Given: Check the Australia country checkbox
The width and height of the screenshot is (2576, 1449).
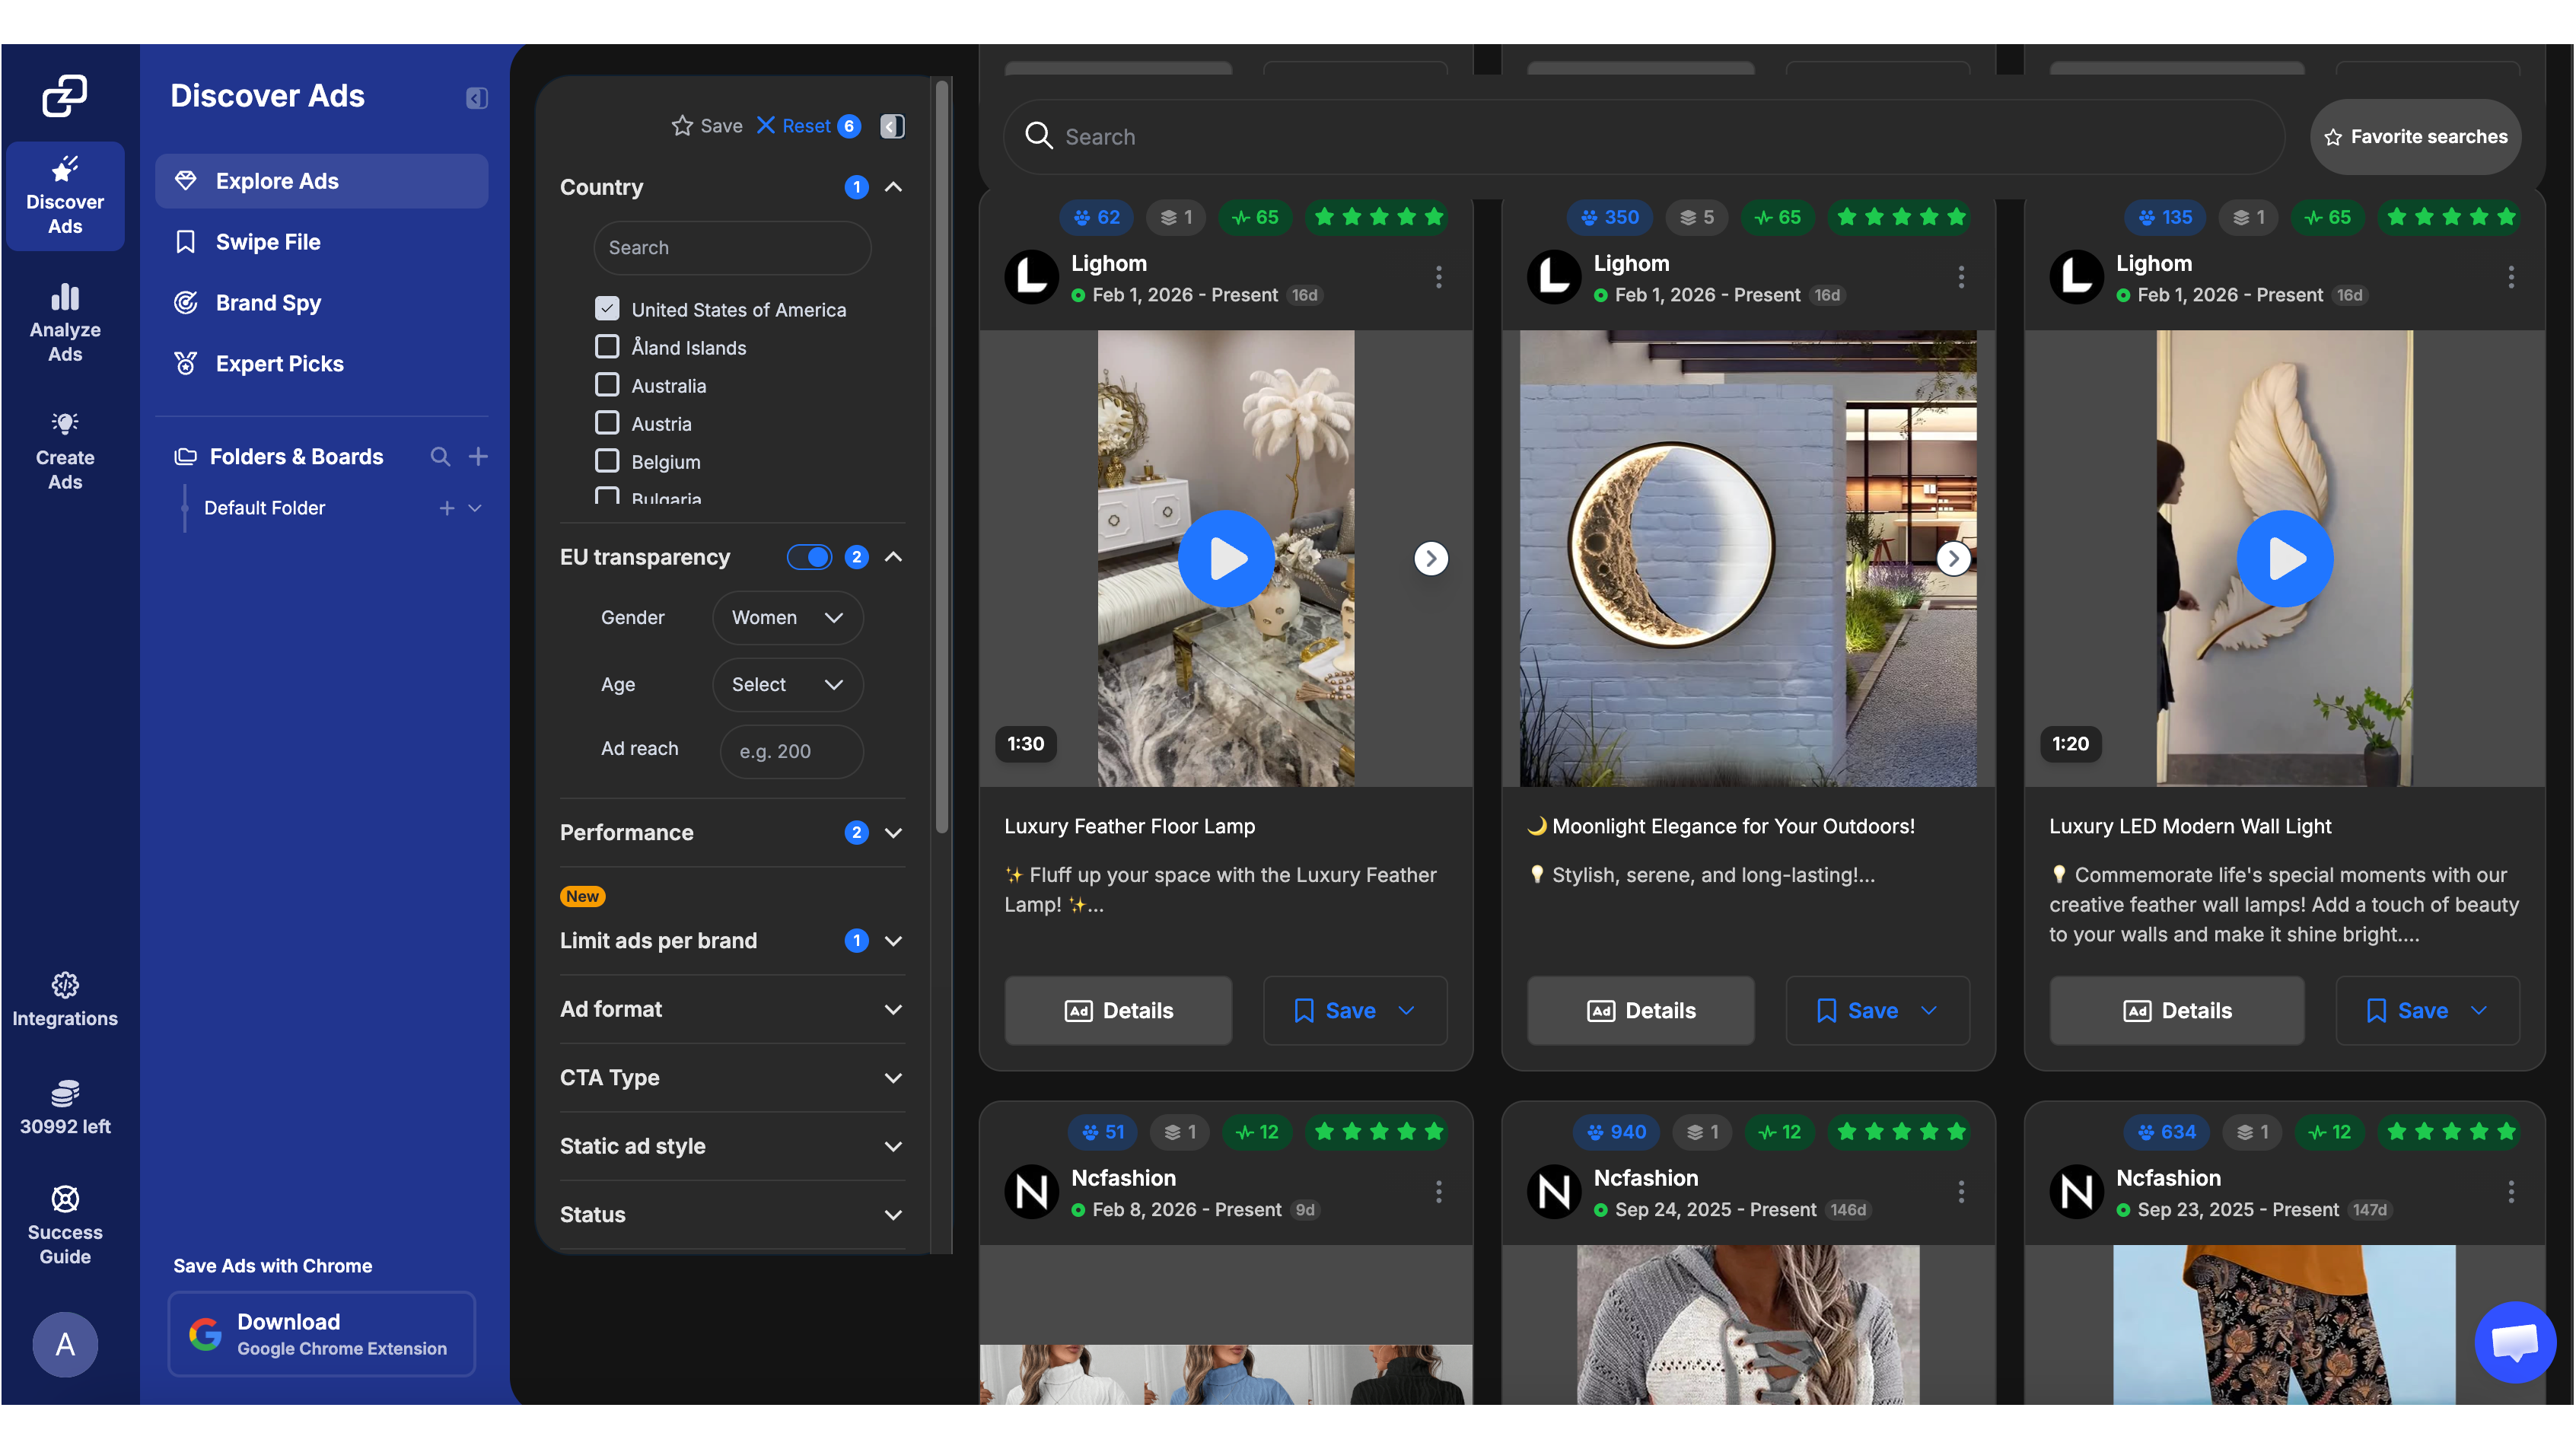Looking at the screenshot, I should point(607,385).
